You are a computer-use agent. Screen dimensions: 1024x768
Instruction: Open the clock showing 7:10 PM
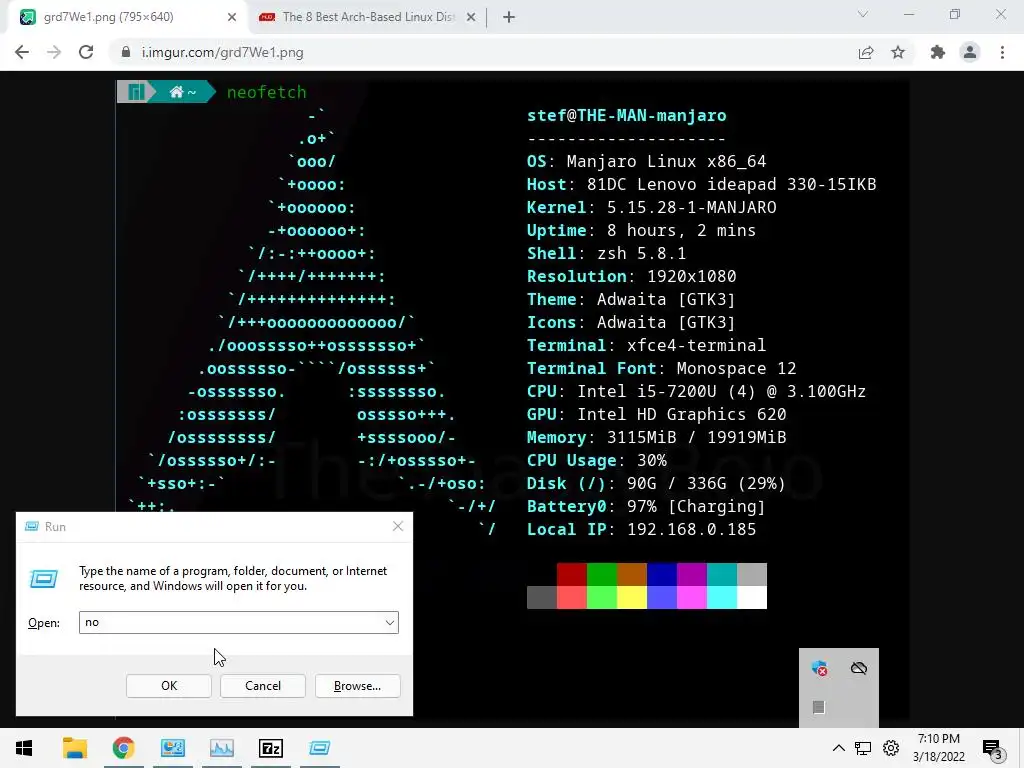938,748
